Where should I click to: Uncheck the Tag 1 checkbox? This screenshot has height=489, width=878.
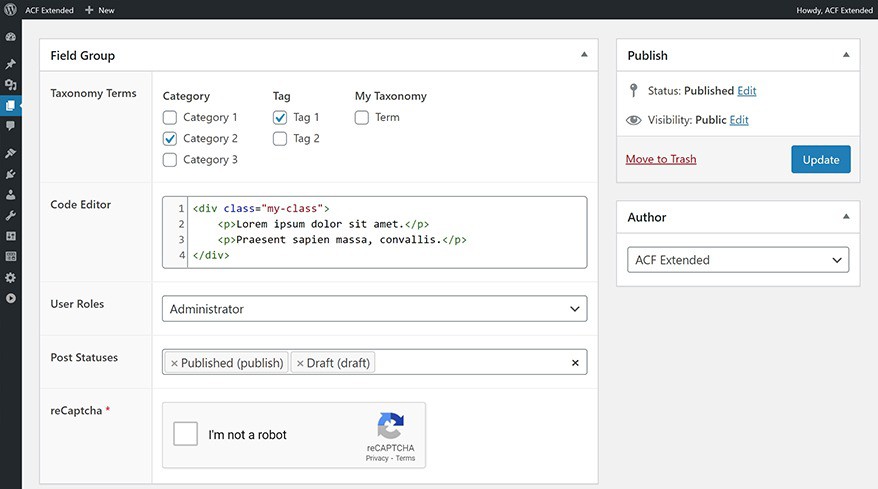(280, 117)
